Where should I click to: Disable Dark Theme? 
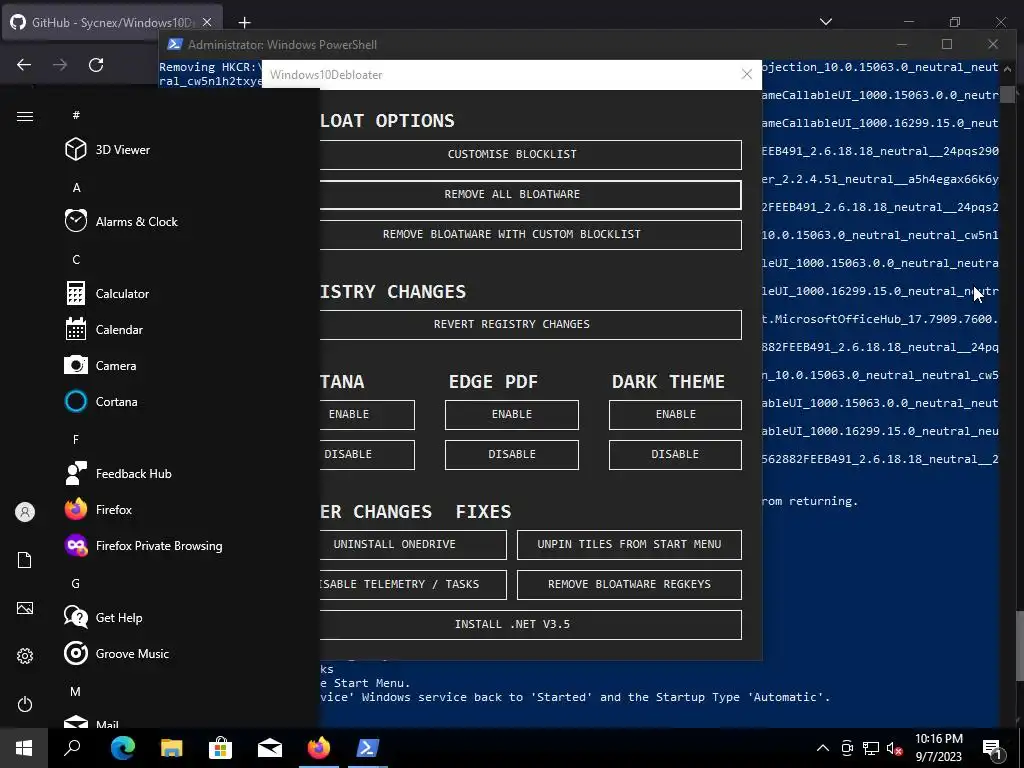(675, 455)
